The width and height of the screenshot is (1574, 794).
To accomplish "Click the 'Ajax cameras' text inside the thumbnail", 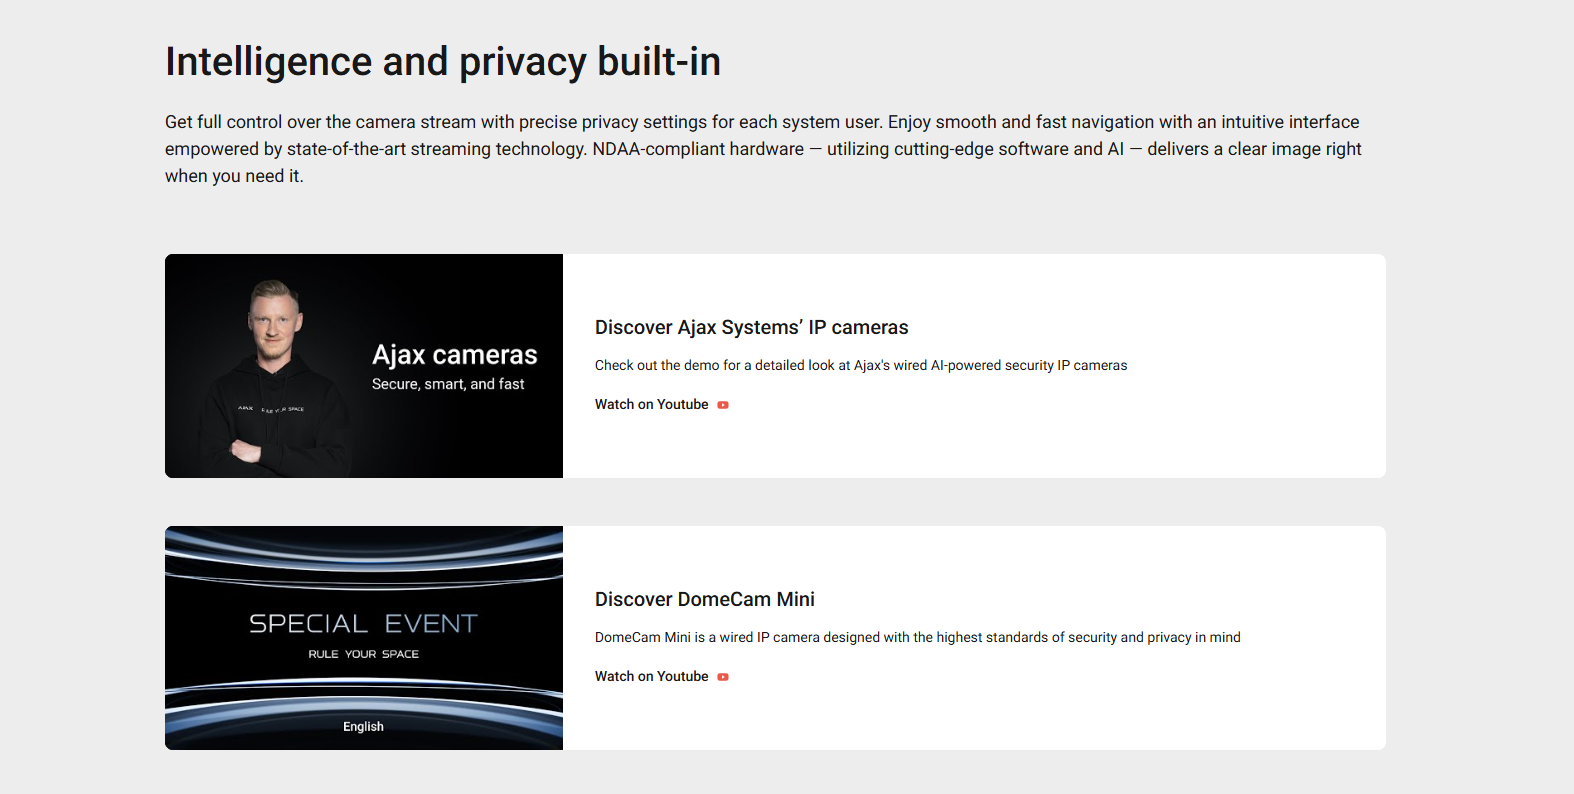I will [454, 355].
